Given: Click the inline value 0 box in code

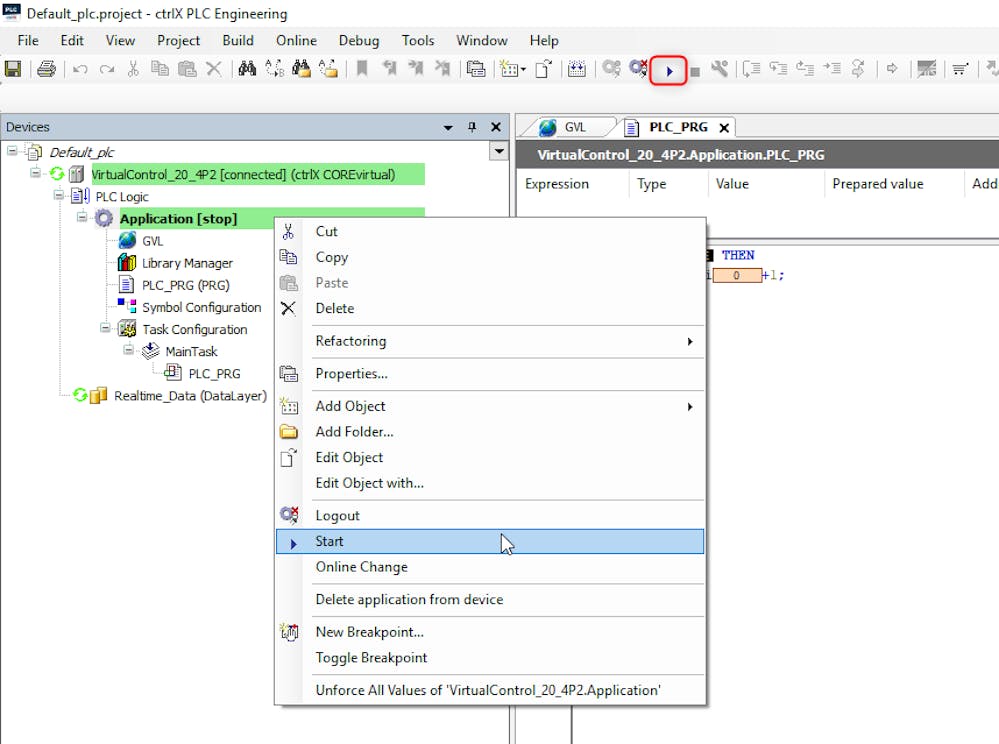Looking at the screenshot, I should tap(737, 275).
